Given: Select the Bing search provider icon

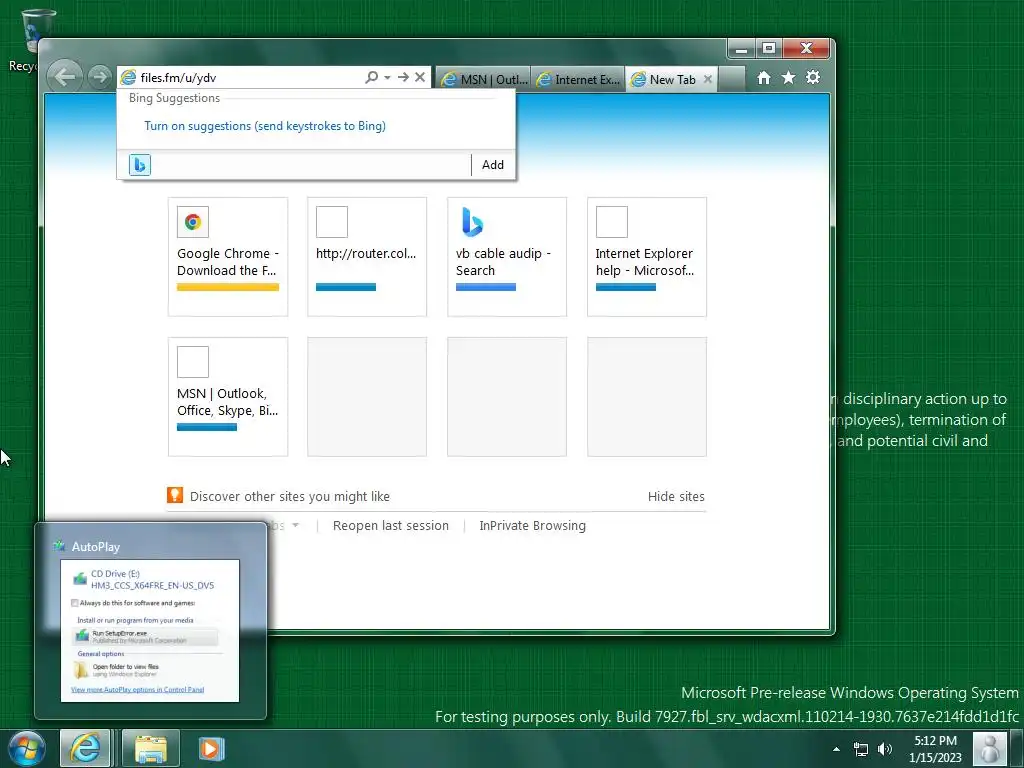Looking at the screenshot, I should pos(140,165).
